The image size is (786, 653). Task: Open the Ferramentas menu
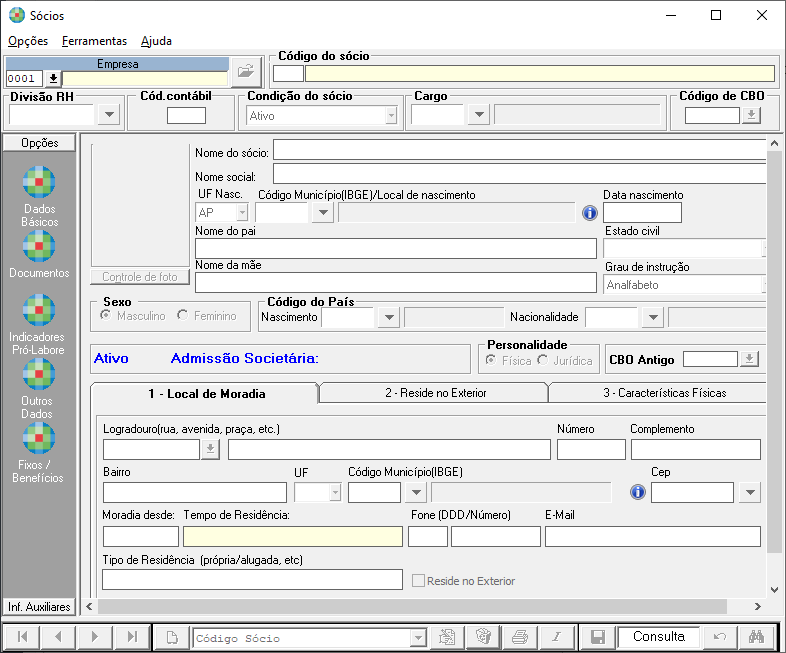coord(94,41)
